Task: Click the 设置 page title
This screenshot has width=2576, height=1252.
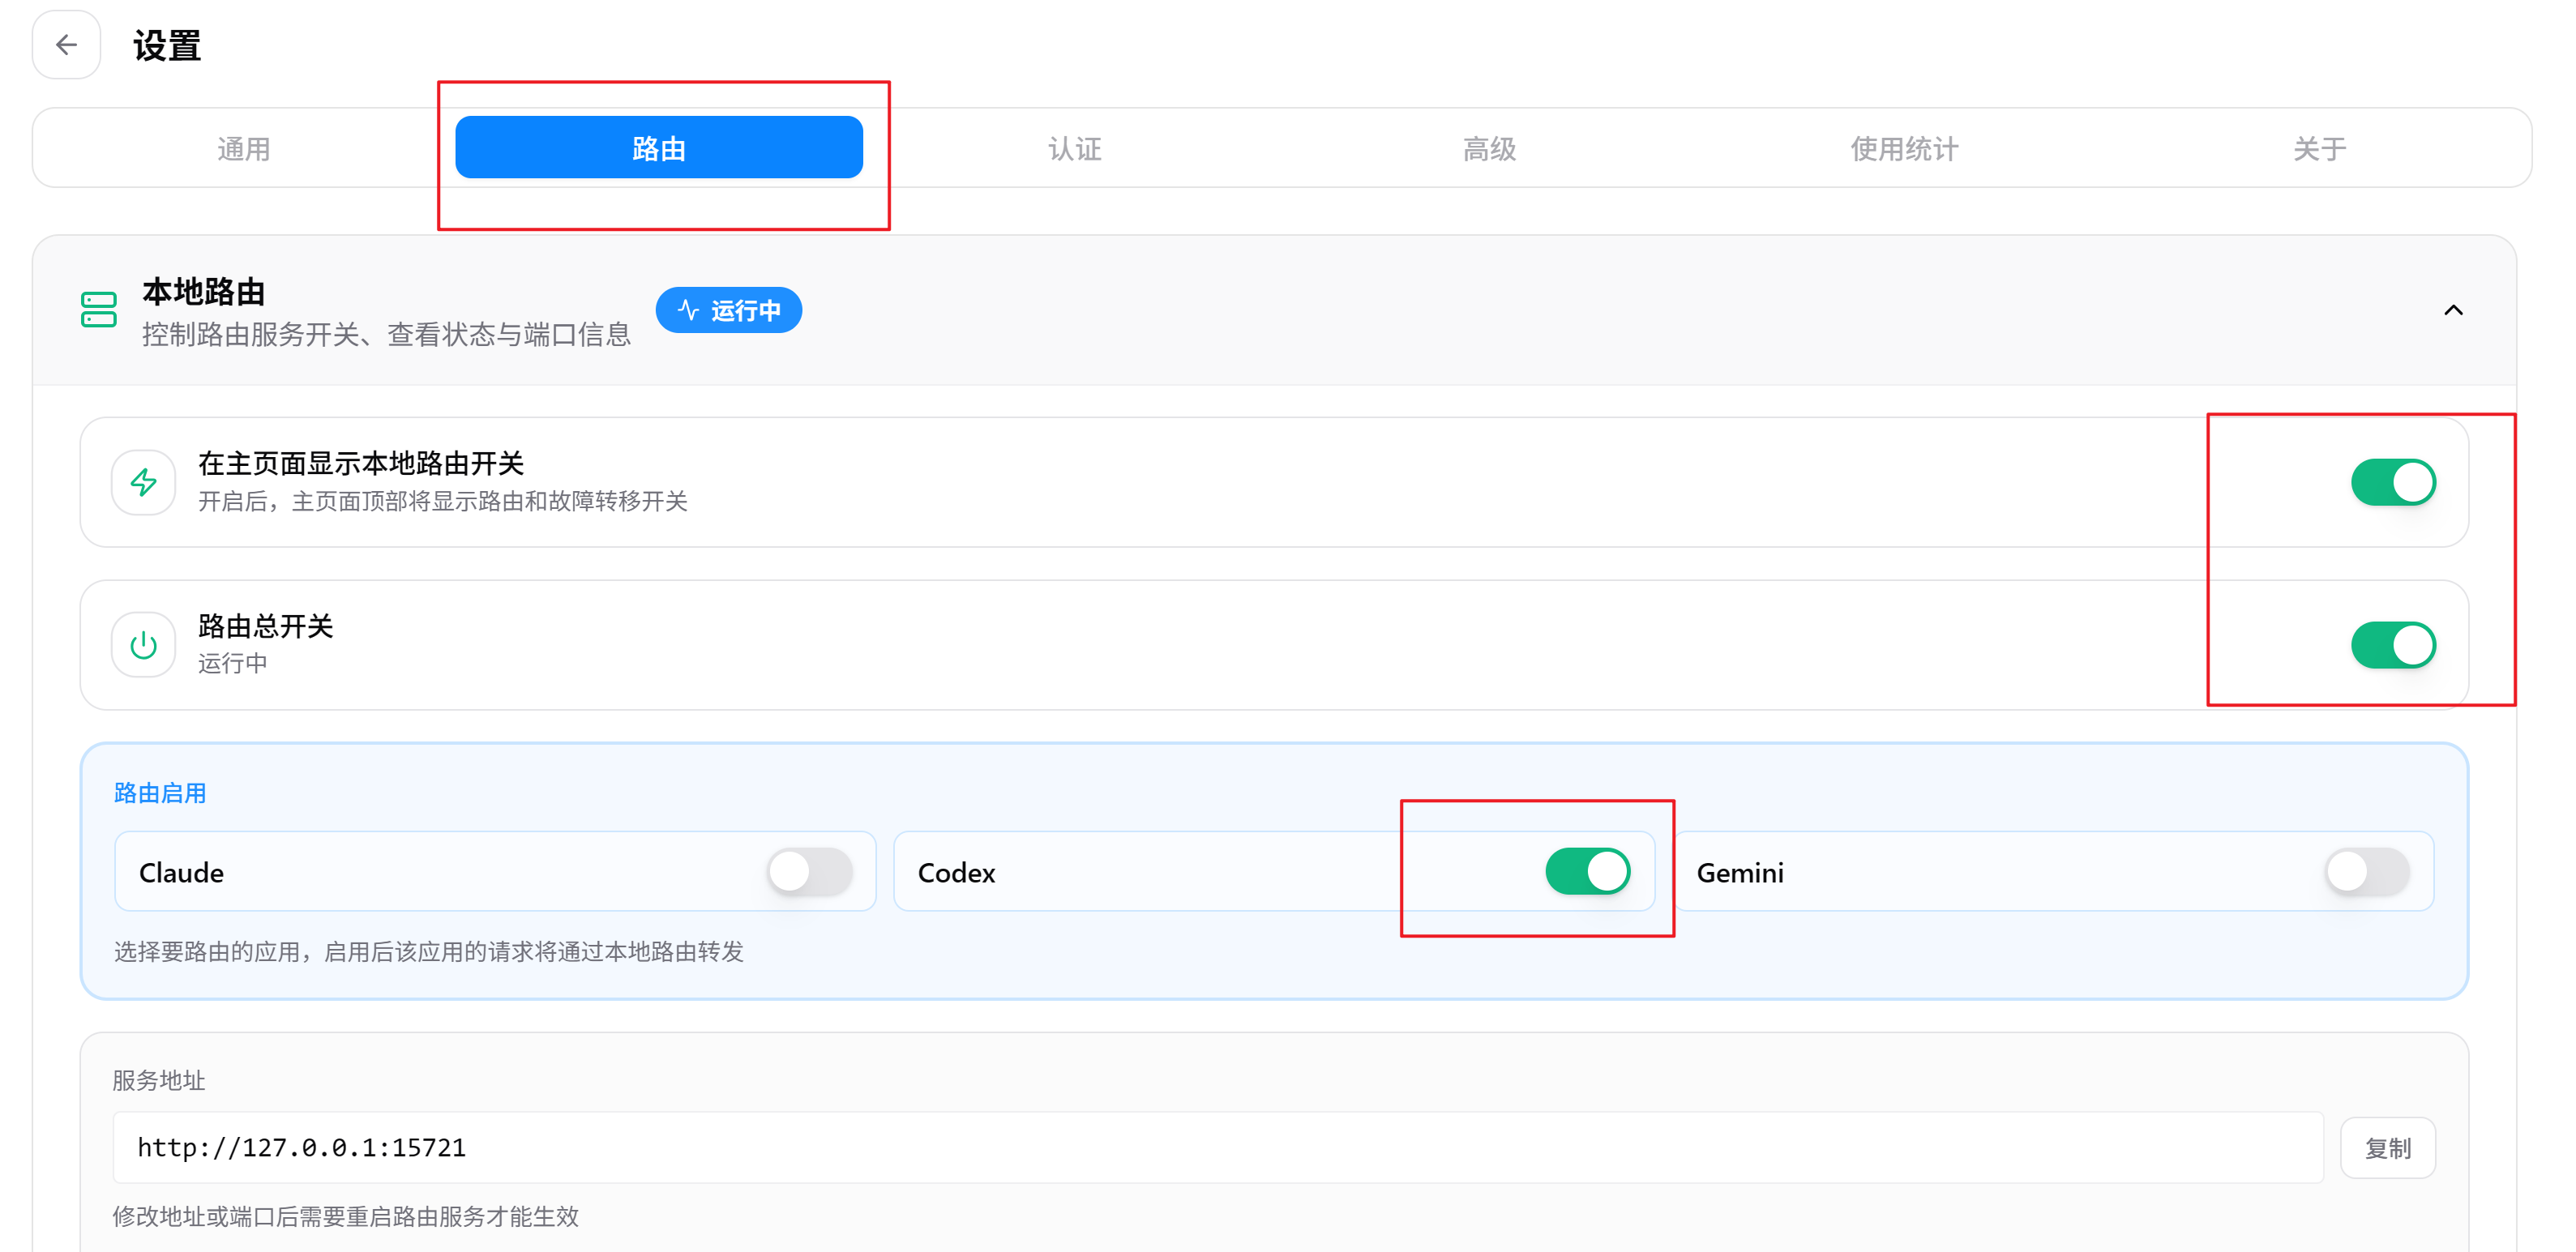Action: pos(167,46)
